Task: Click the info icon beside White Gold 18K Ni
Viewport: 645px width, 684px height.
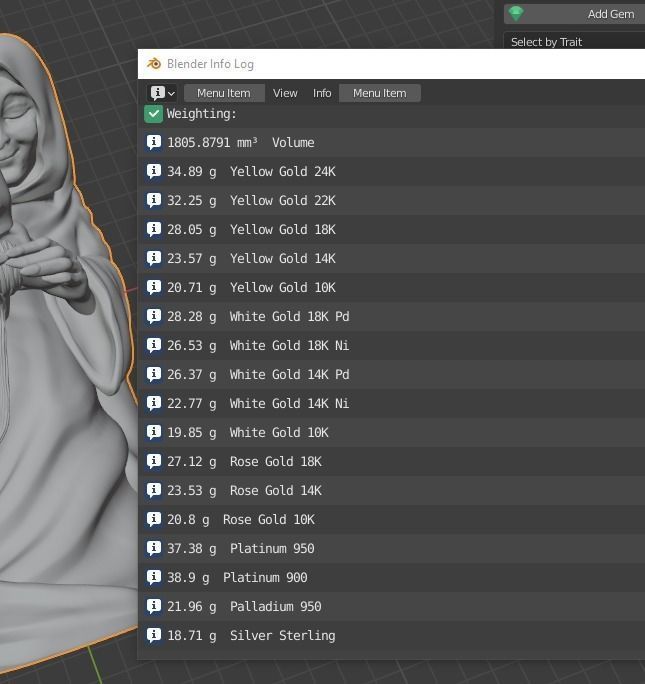Action: click(154, 345)
